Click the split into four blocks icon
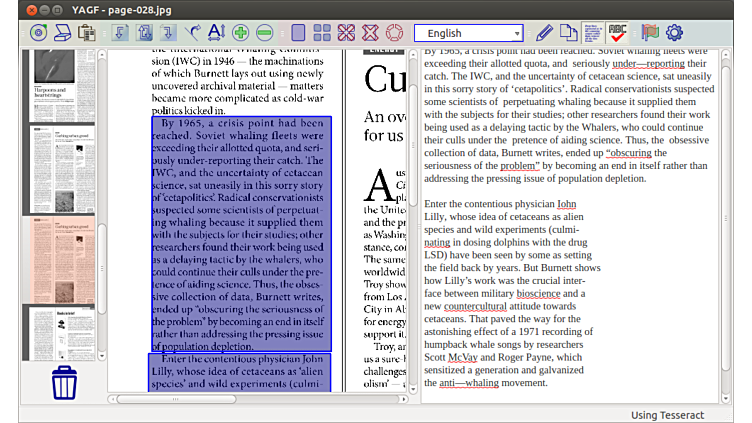 [322, 33]
